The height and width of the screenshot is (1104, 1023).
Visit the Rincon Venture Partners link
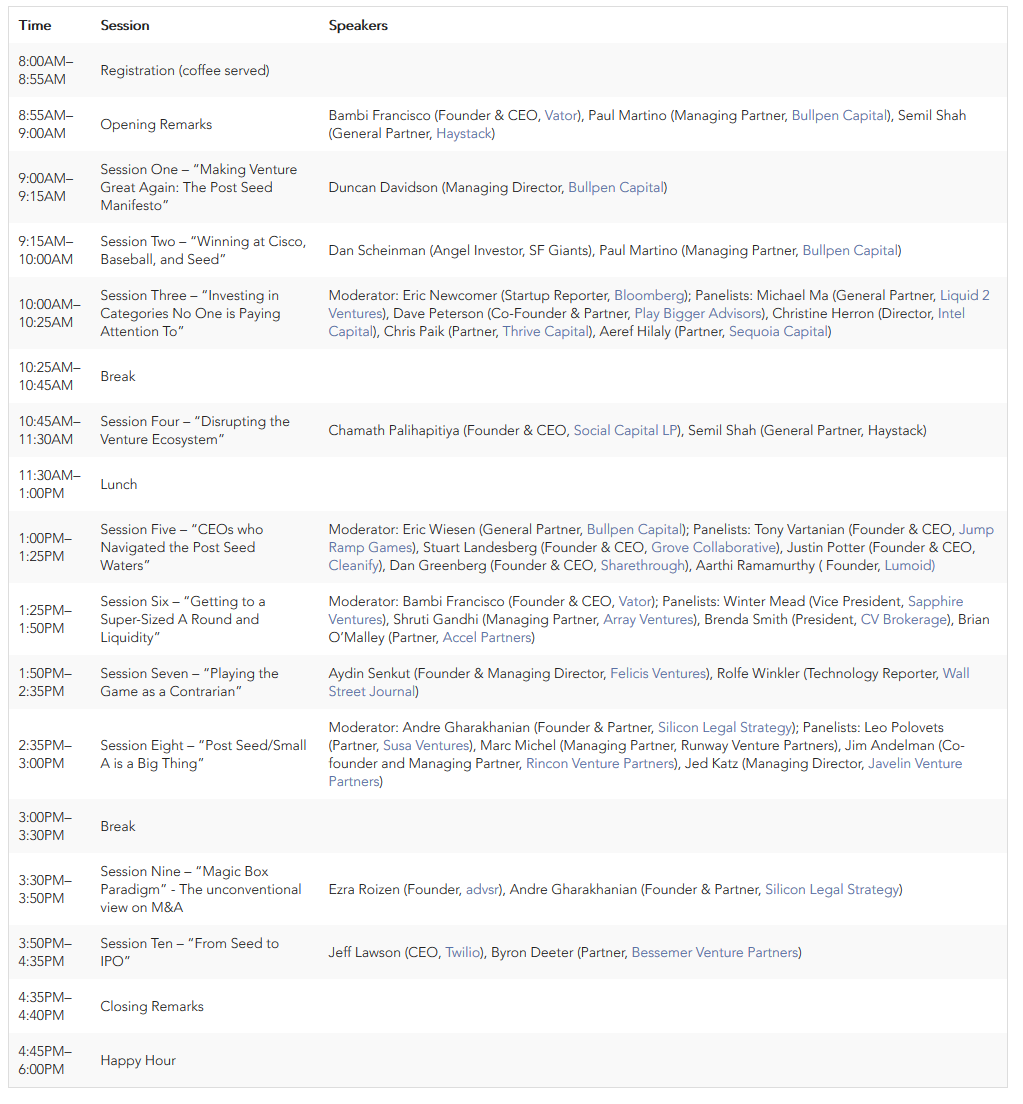click(601, 764)
